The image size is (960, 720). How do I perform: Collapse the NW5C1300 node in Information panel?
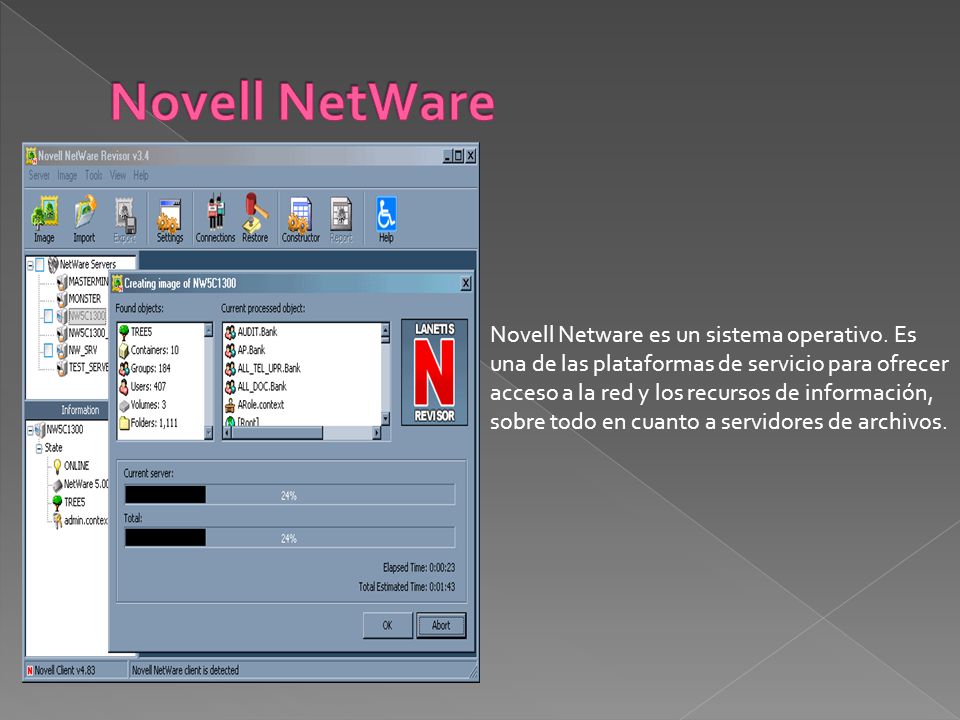30,430
